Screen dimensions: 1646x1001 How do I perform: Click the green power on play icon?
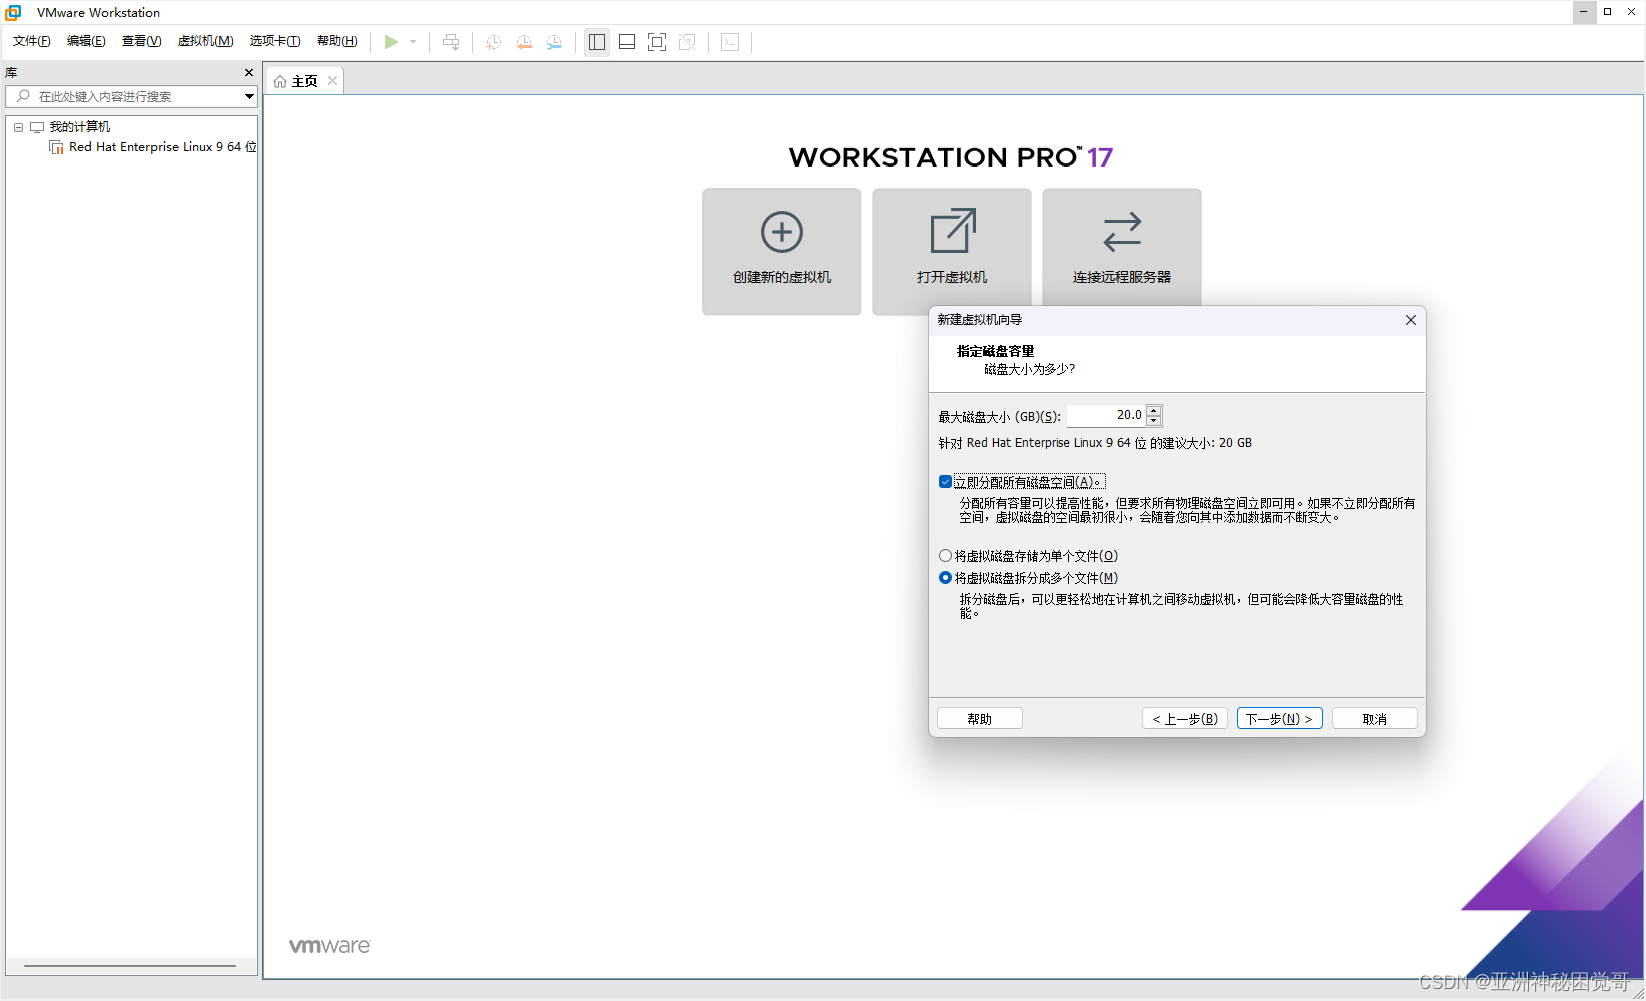pyautogui.click(x=391, y=42)
